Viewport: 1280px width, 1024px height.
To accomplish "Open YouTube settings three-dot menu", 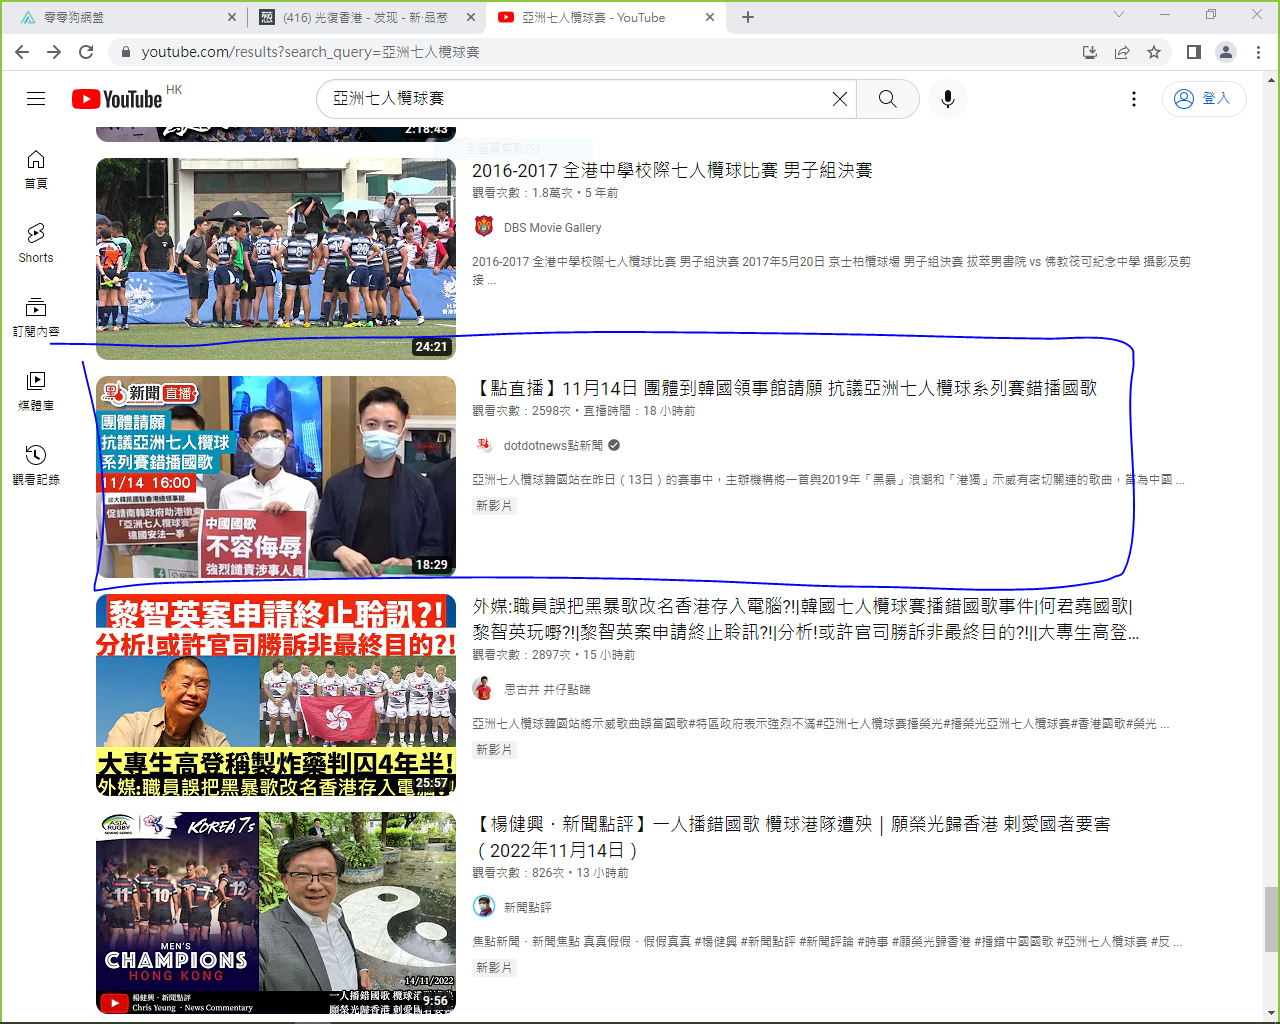I will click(x=1133, y=98).
